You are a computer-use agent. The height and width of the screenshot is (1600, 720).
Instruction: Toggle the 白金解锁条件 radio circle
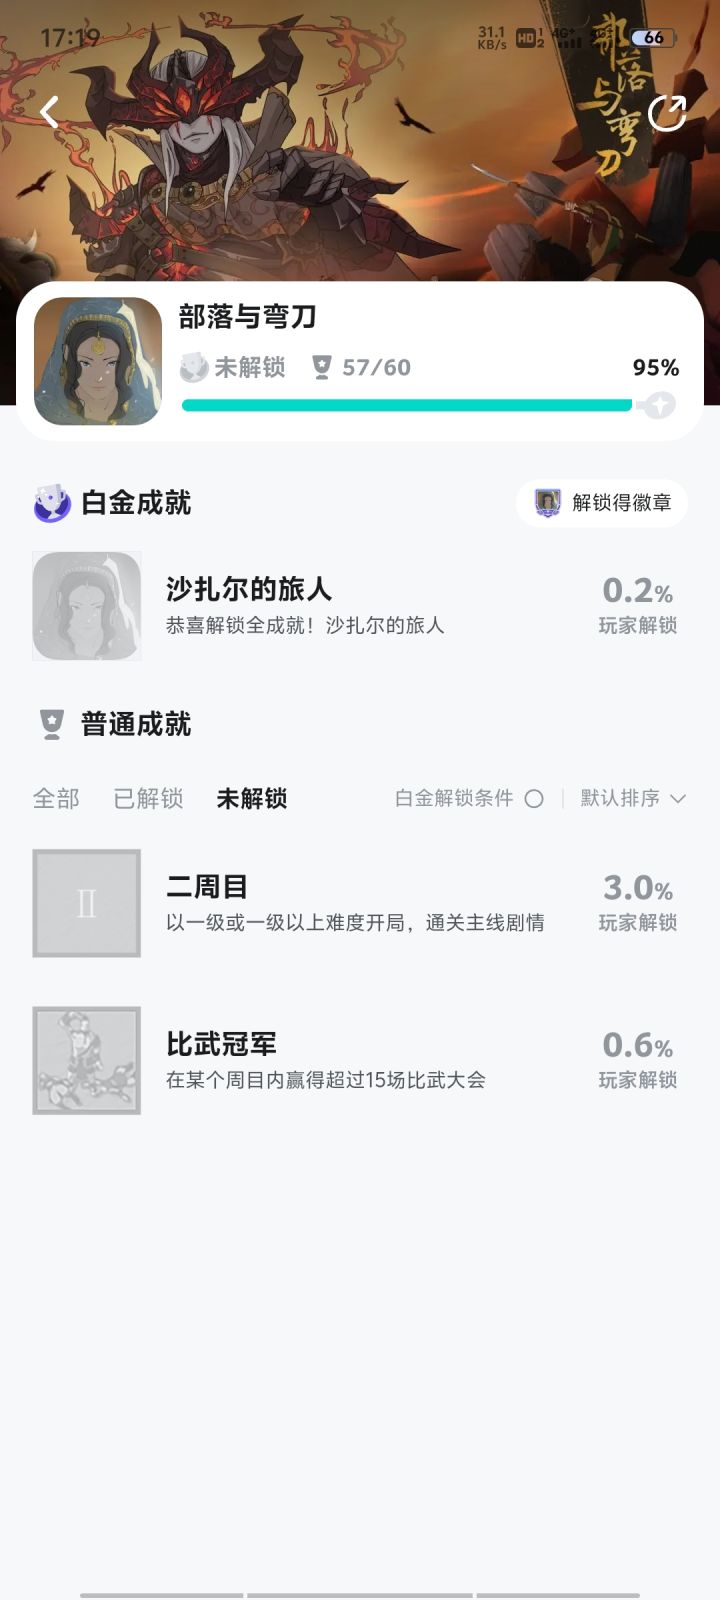[x=534, y=798]
